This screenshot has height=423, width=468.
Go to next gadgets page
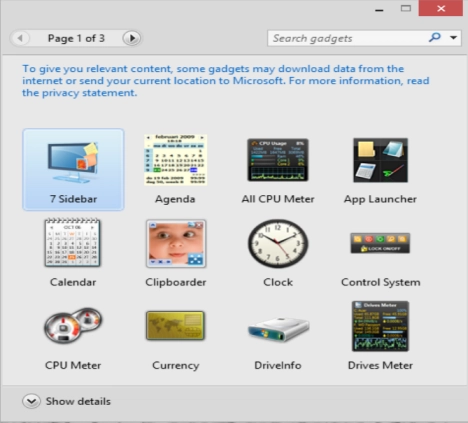(x=132, y=38)
